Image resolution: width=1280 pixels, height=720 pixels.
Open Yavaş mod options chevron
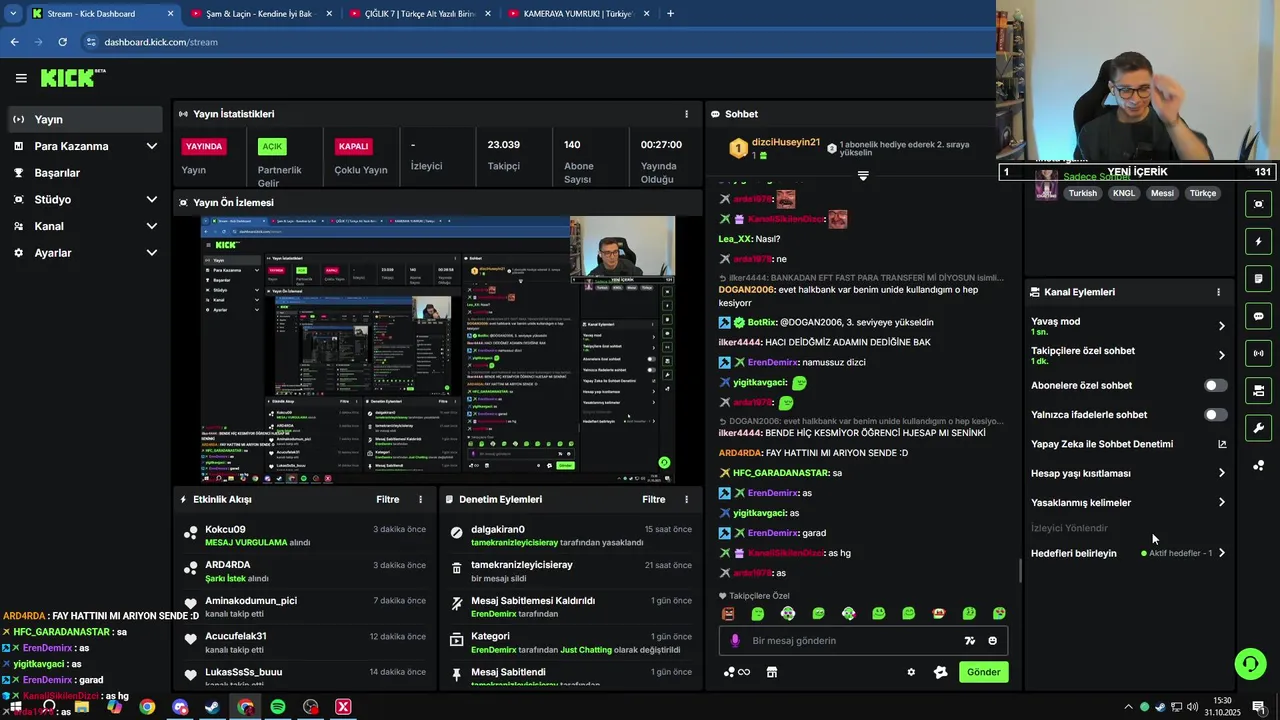(1221, 326)
